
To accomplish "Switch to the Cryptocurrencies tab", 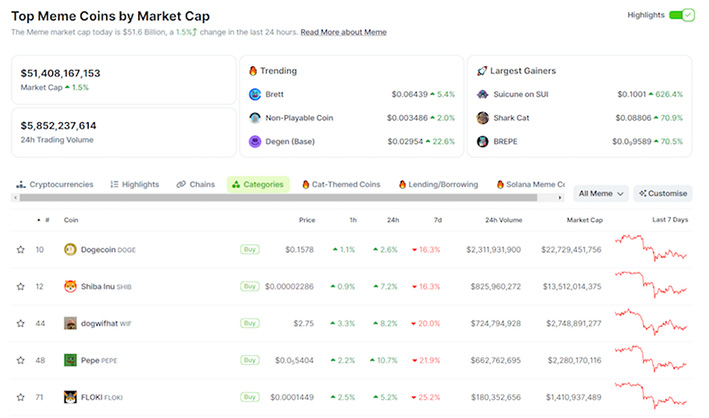I will coord(55,185).
